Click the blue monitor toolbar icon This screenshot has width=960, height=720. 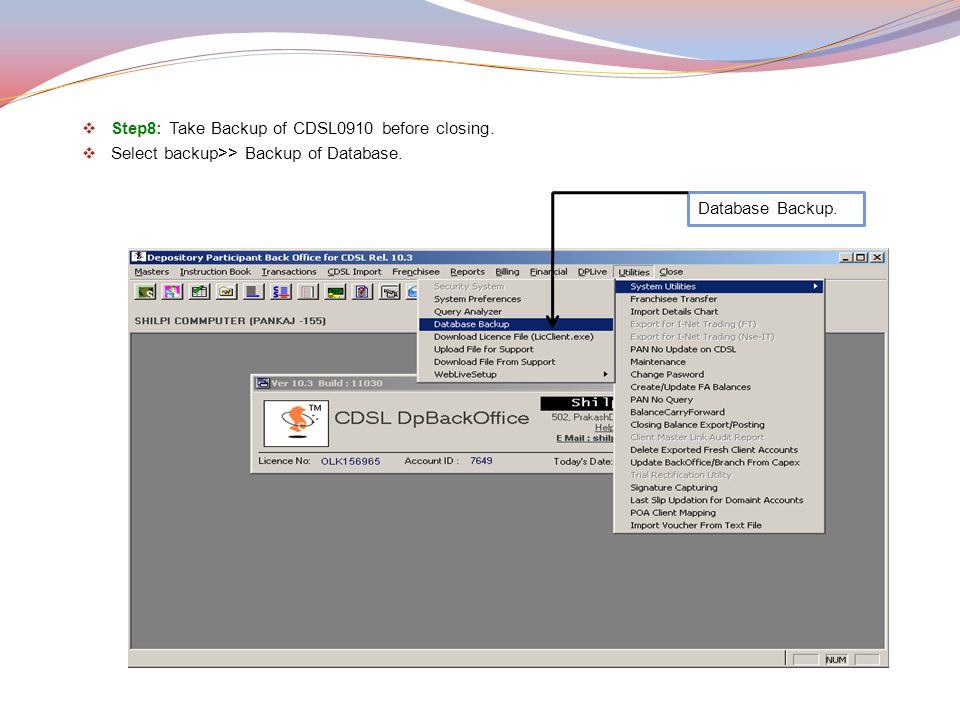pyautogui.click(x=253, y=292)
